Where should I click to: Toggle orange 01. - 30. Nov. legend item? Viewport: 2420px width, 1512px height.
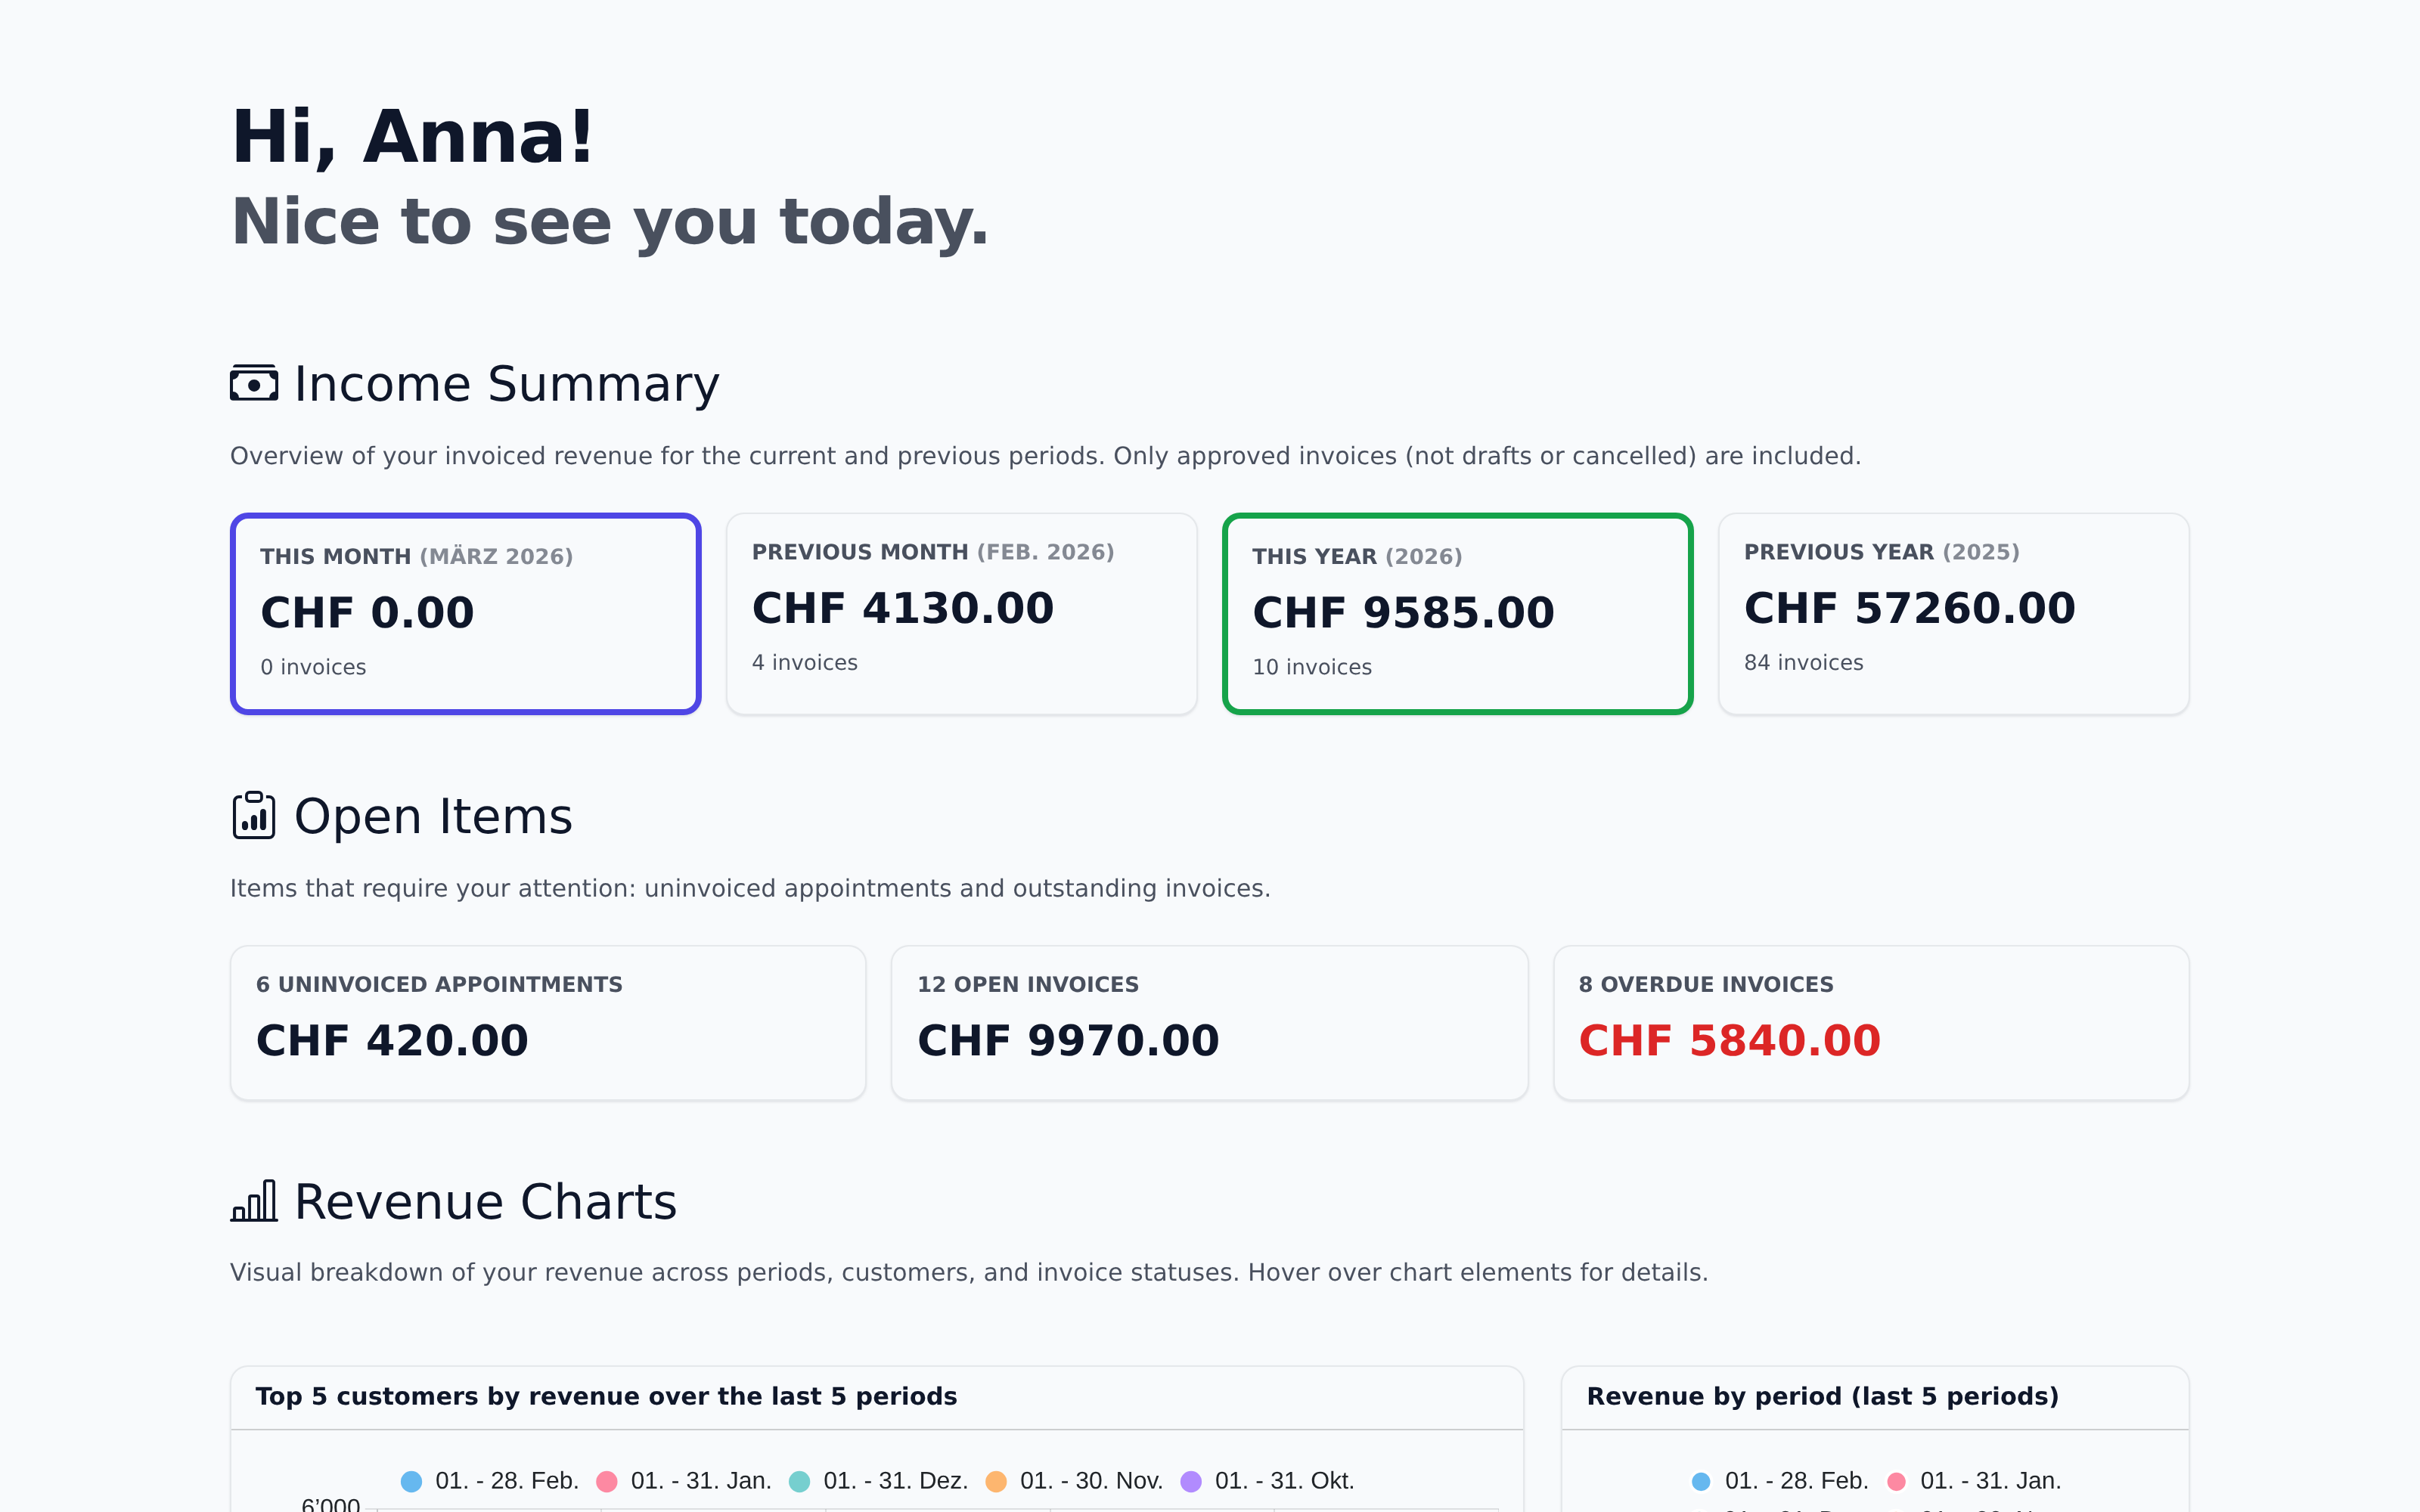click(1074, 1481)
